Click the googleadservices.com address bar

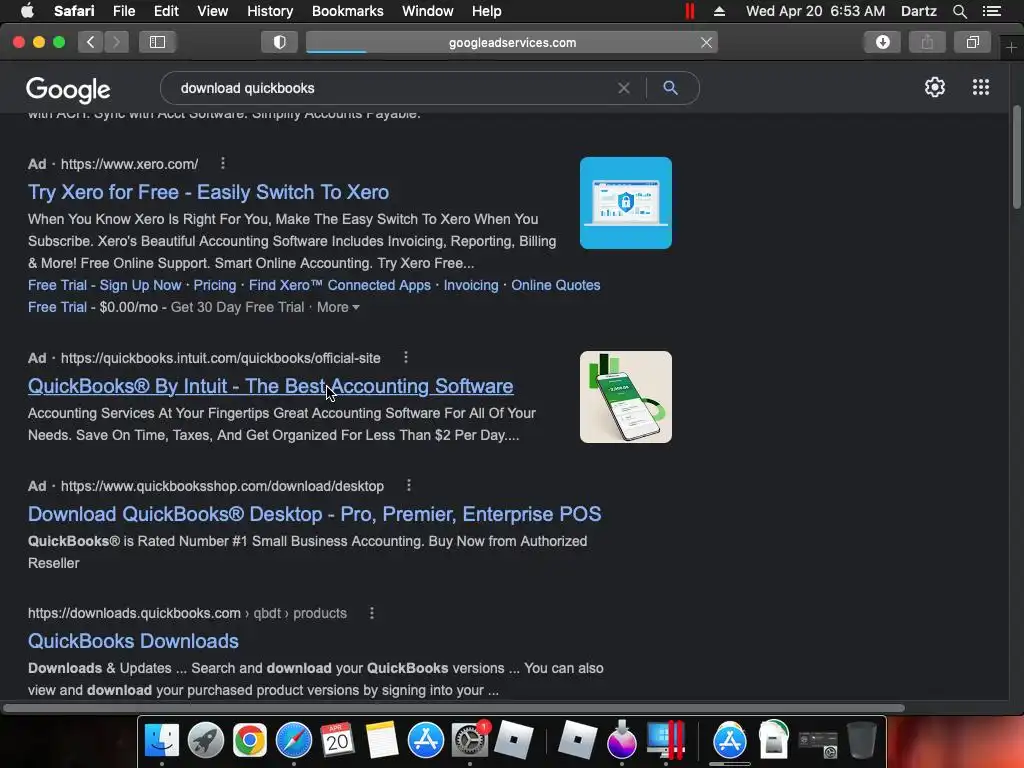[512, 42]
